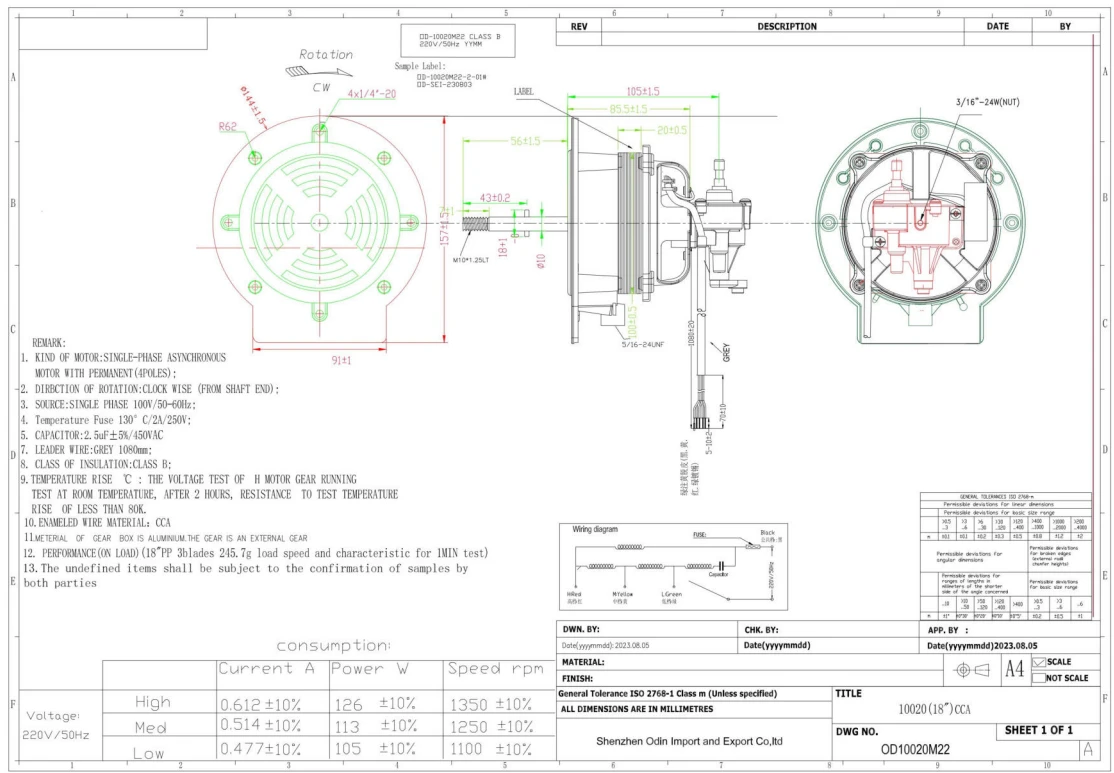Image resolution: width=1114 pixels, height=773 pixels.
Task: Click the 43±0.2 dimension
Action: click(495, 197)
